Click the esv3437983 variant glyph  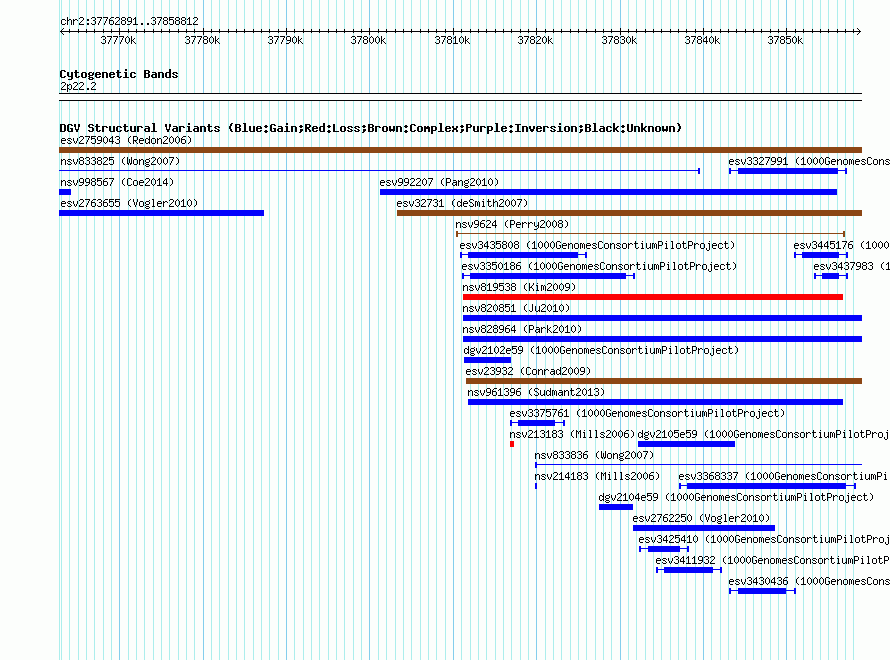point(831,276)
